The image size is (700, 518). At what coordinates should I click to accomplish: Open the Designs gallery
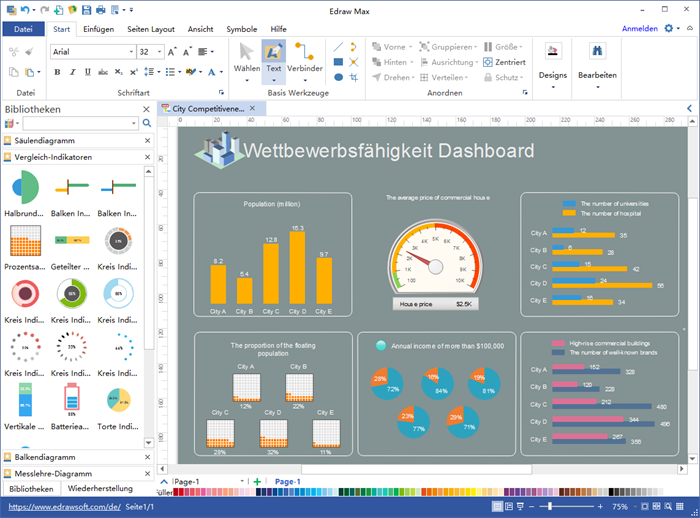point(552,58)
